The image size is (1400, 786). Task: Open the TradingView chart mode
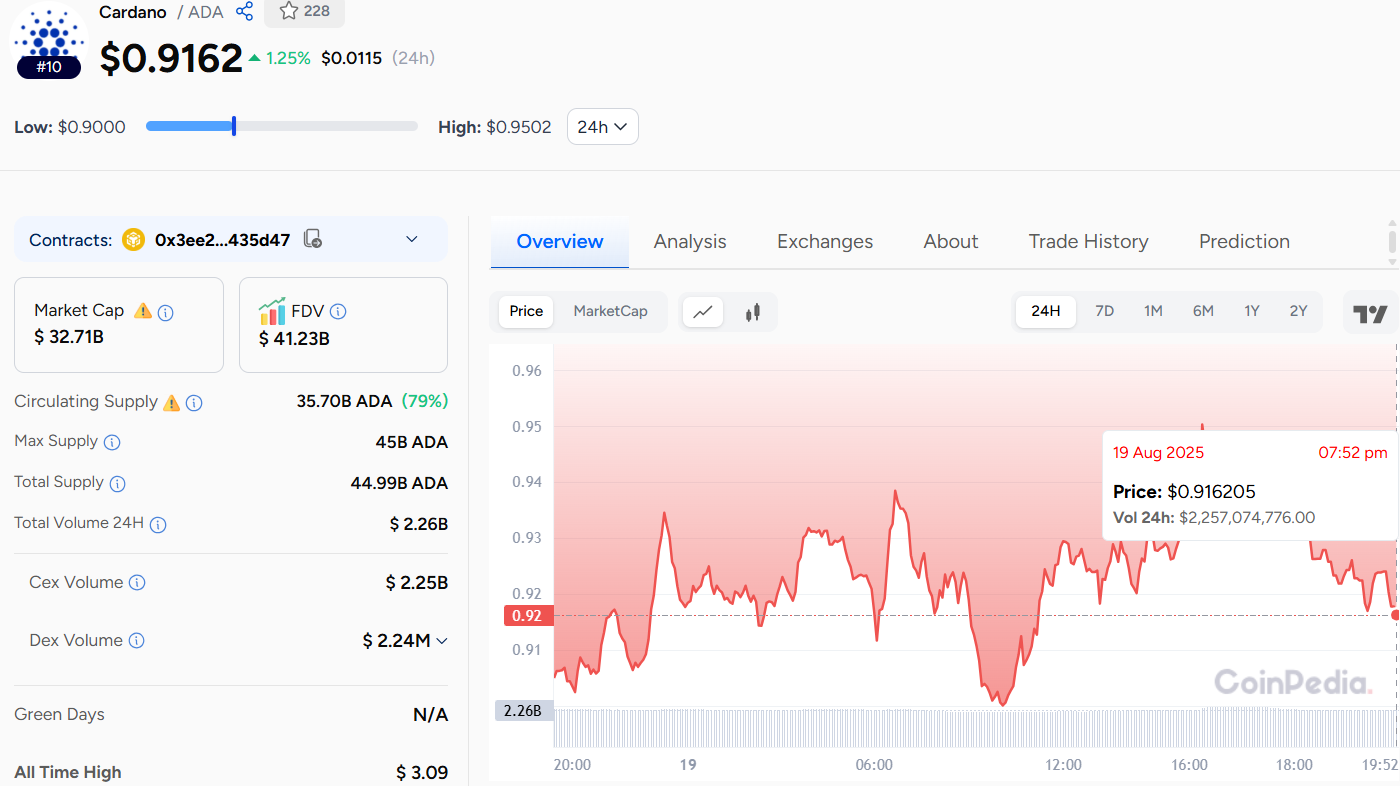click(x=1370, y=313)
